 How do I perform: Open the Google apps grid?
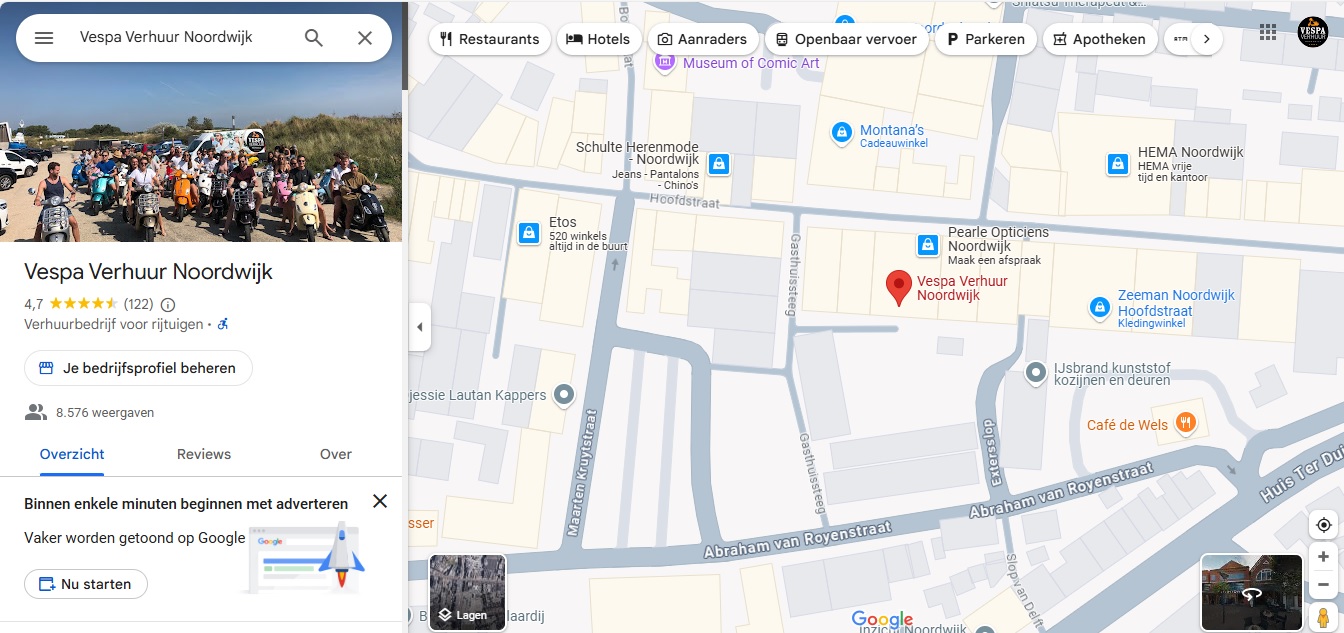point(1268,32)
